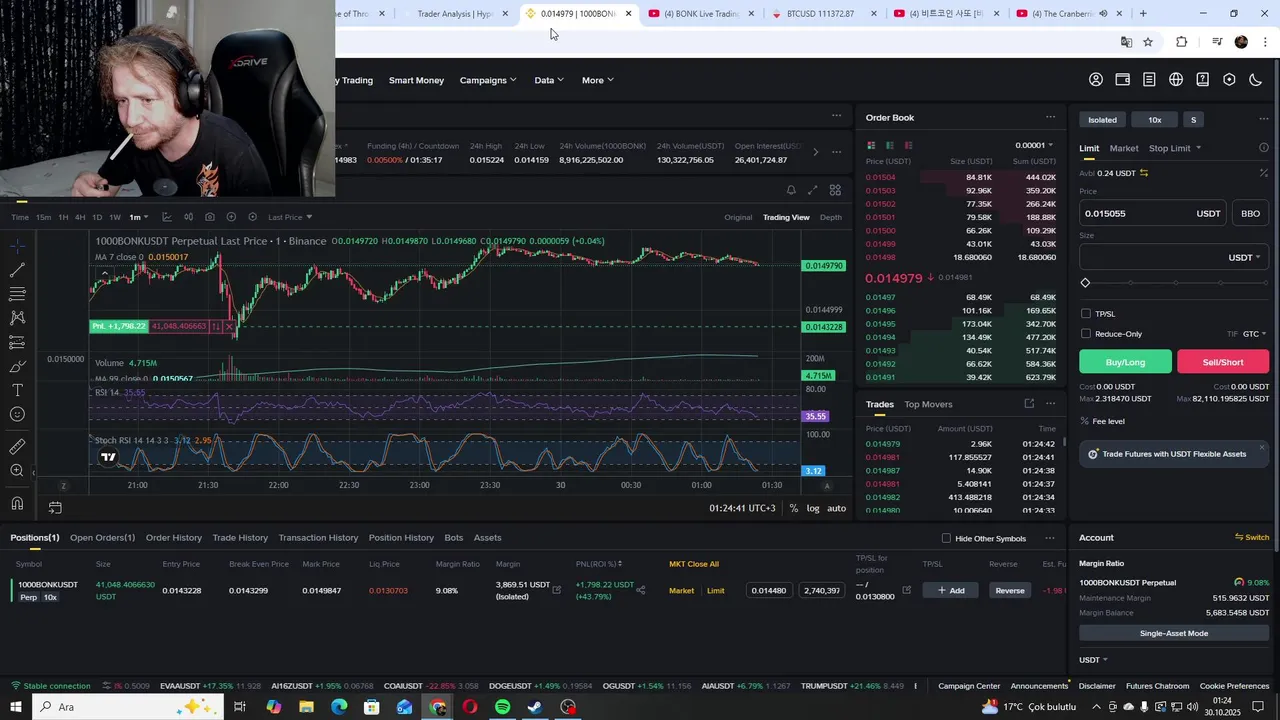Show both buy and sell order book view
1280x720 pixels.
pos(871,145)
